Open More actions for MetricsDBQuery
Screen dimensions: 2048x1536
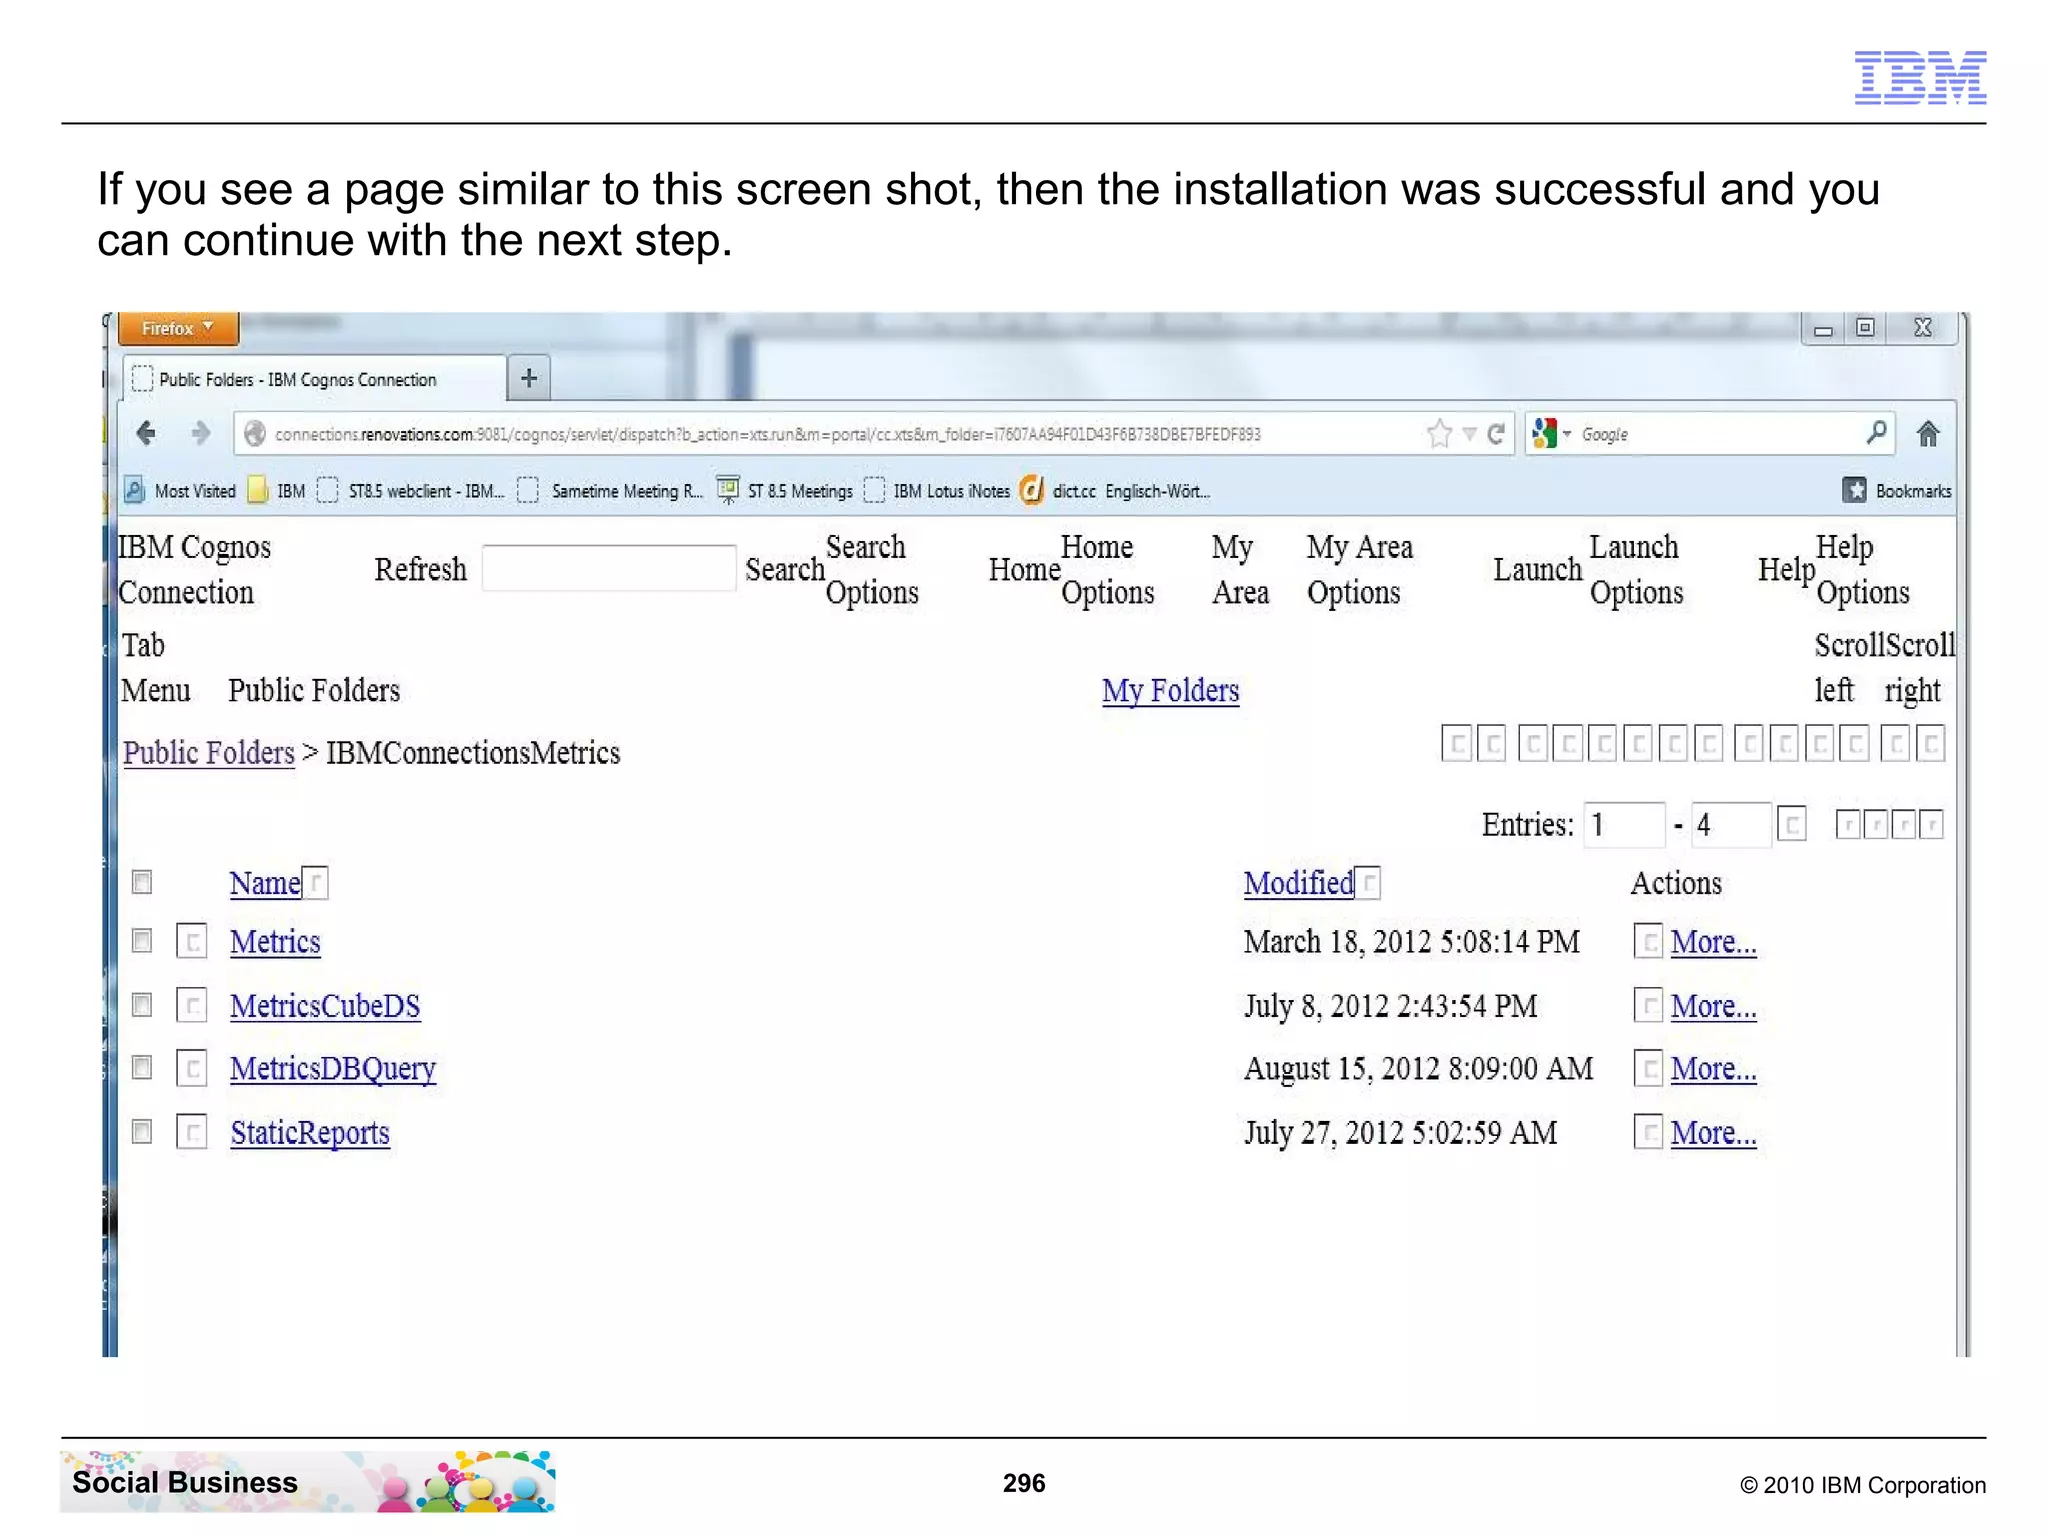tap(1713, 1069)
